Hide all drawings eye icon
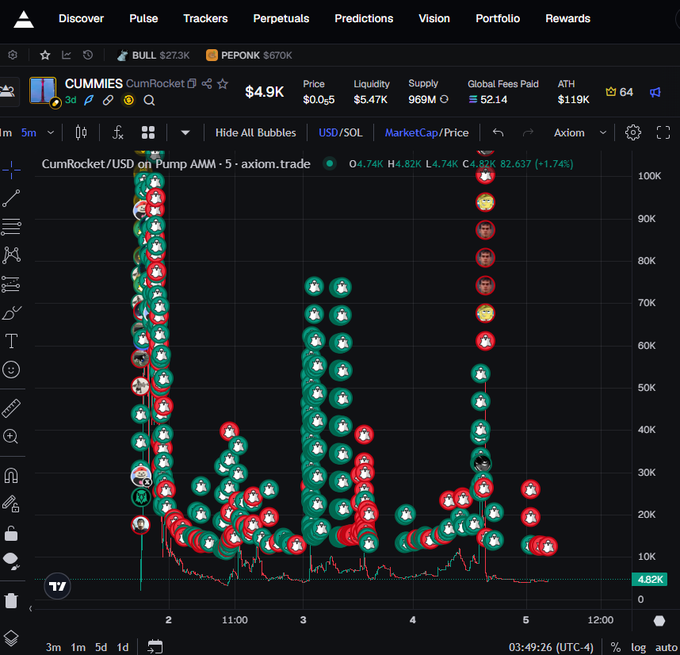This screenshot has height=655, width=680. pos(11,561)
